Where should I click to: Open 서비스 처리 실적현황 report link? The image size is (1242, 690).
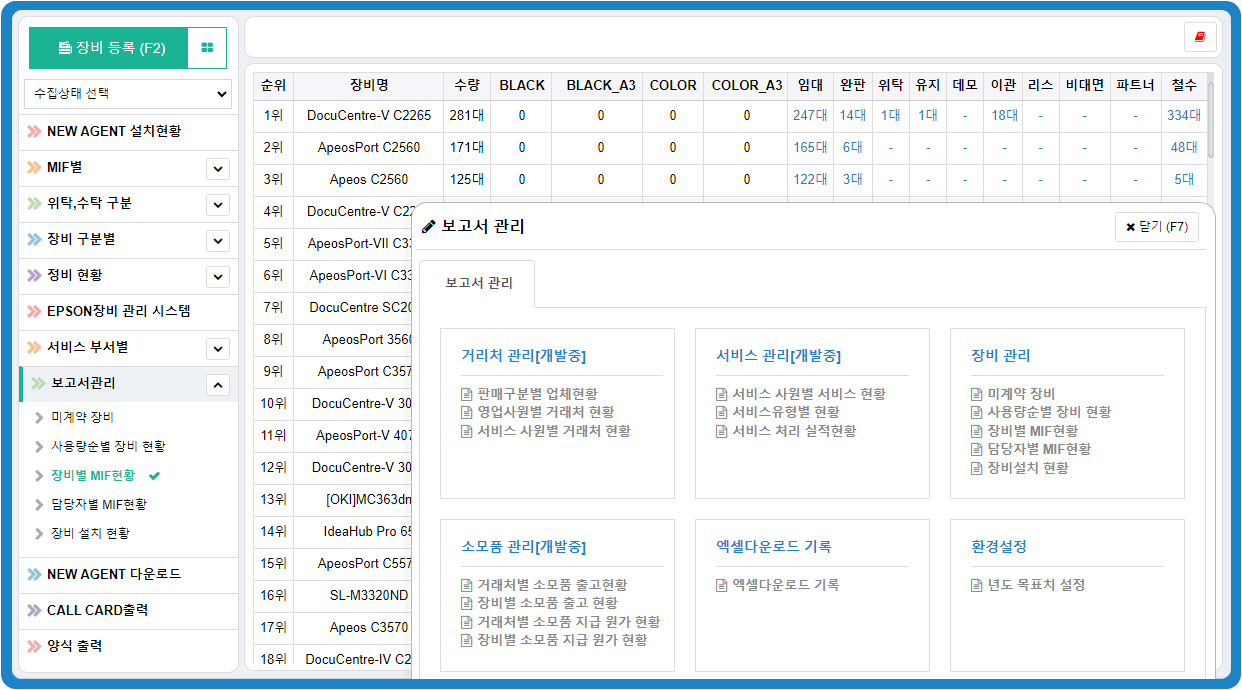click(794, 431)
